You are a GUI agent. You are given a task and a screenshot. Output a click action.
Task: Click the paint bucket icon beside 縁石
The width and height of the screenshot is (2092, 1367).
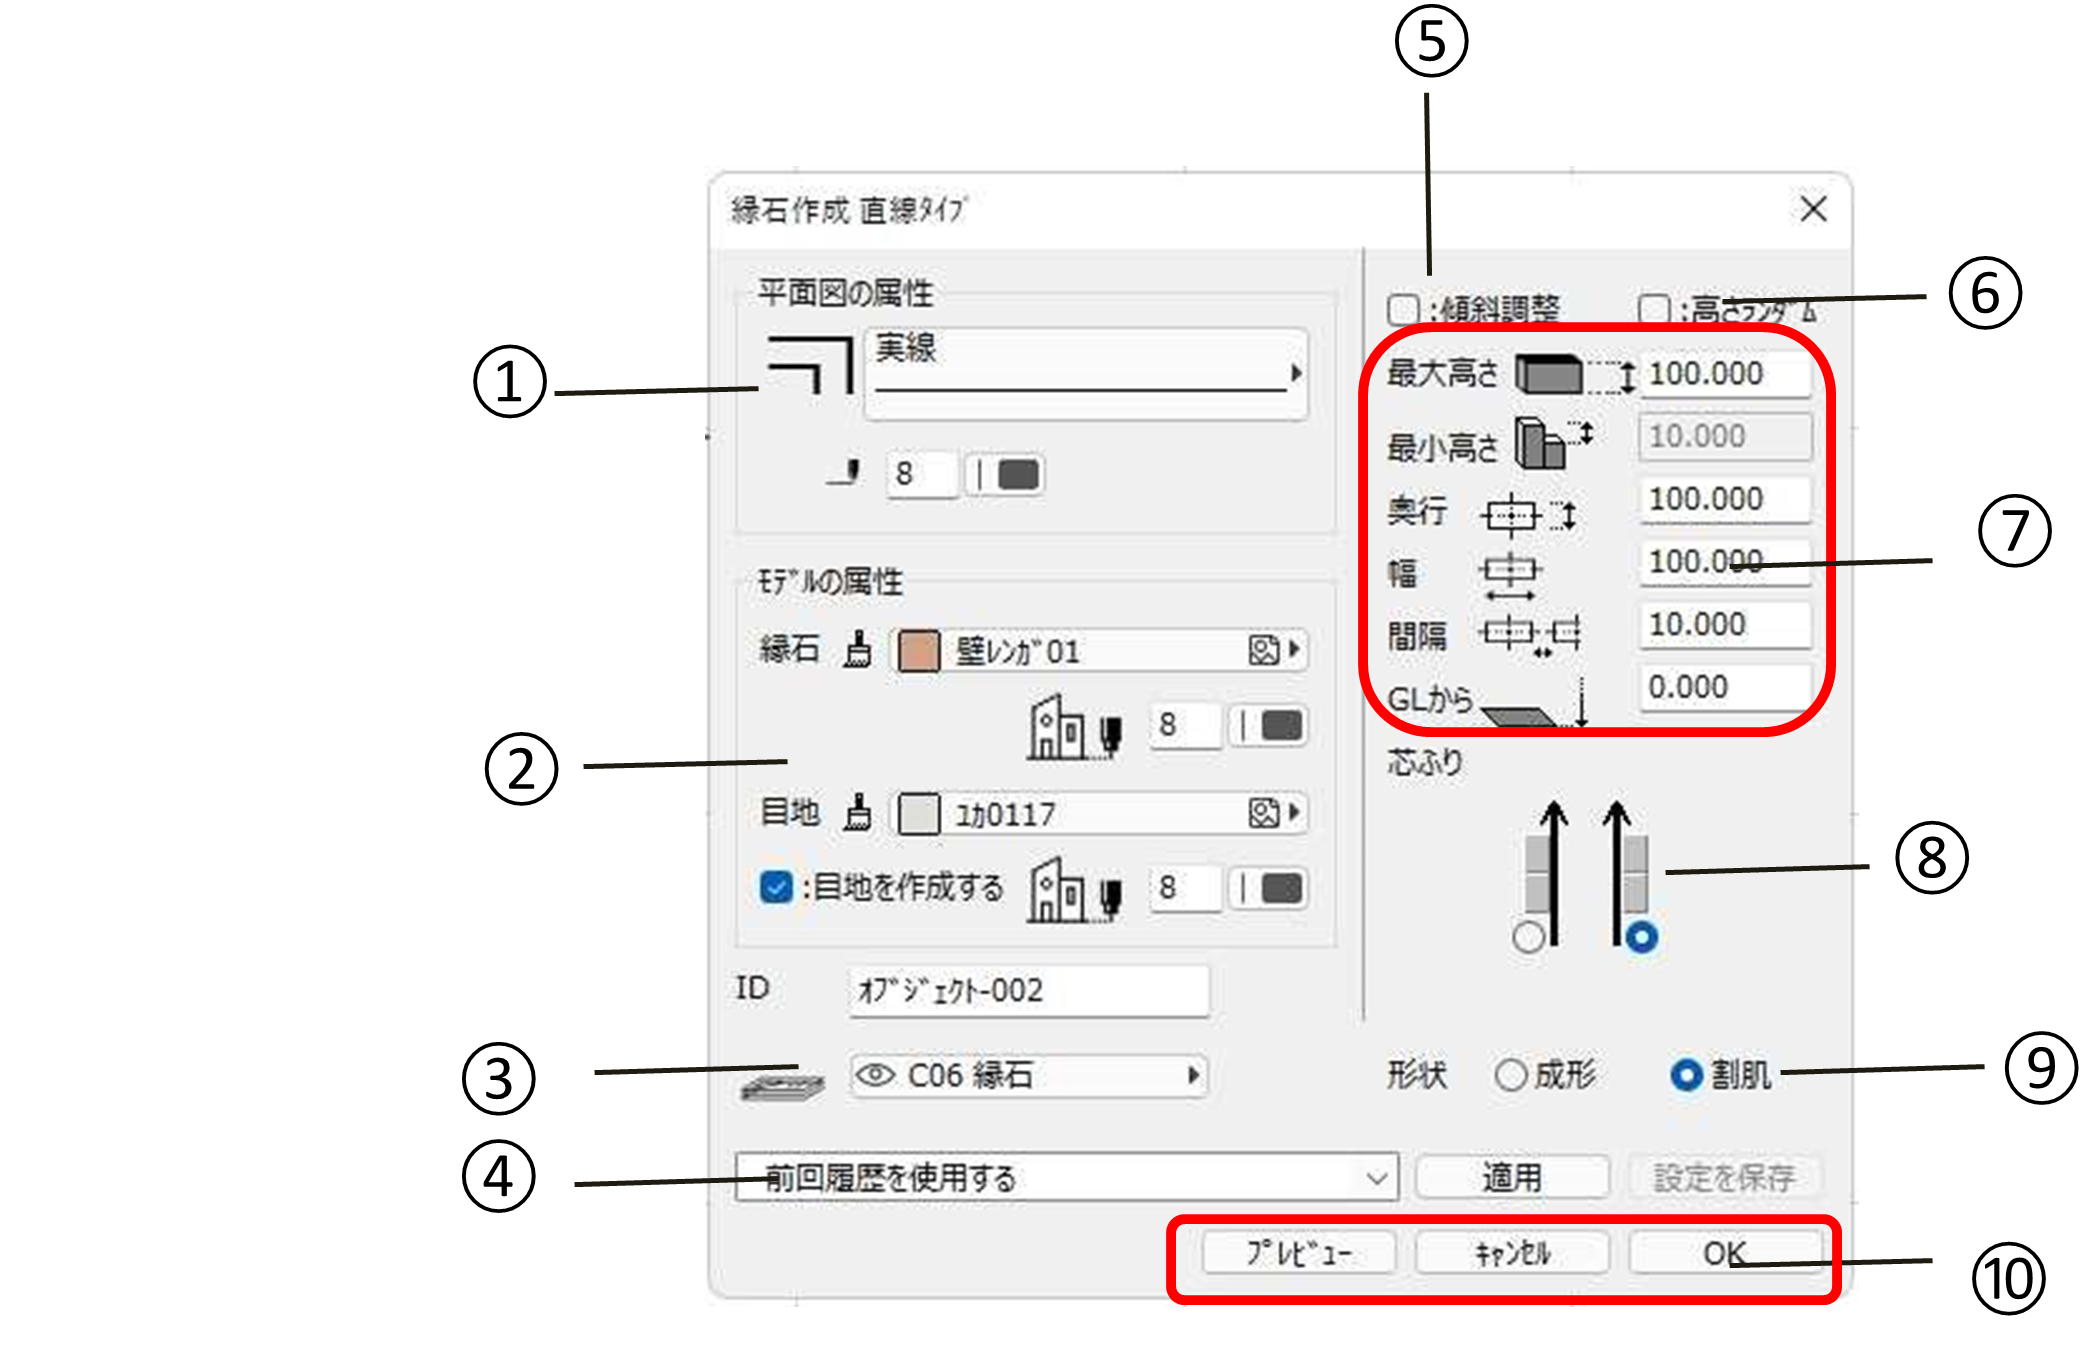tap(857, 650)
